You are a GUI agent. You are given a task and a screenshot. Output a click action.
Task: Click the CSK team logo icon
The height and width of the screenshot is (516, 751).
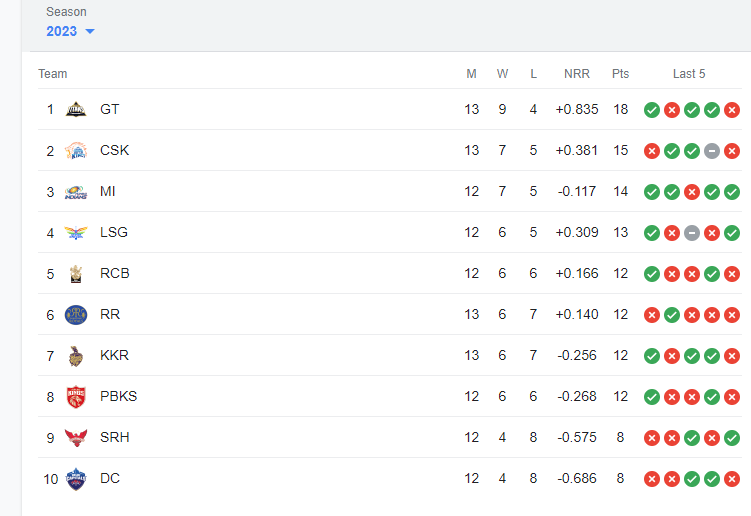(76, 150)
